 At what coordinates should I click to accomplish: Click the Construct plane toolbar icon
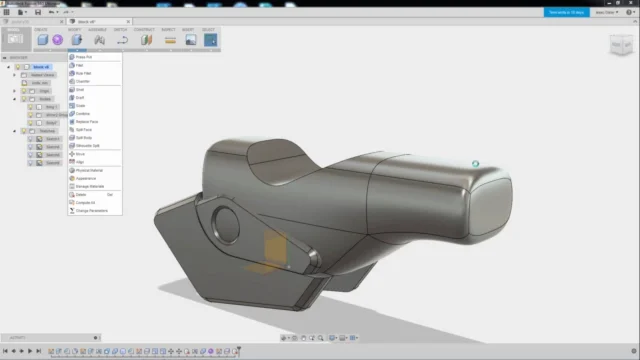tap(146, 40)
